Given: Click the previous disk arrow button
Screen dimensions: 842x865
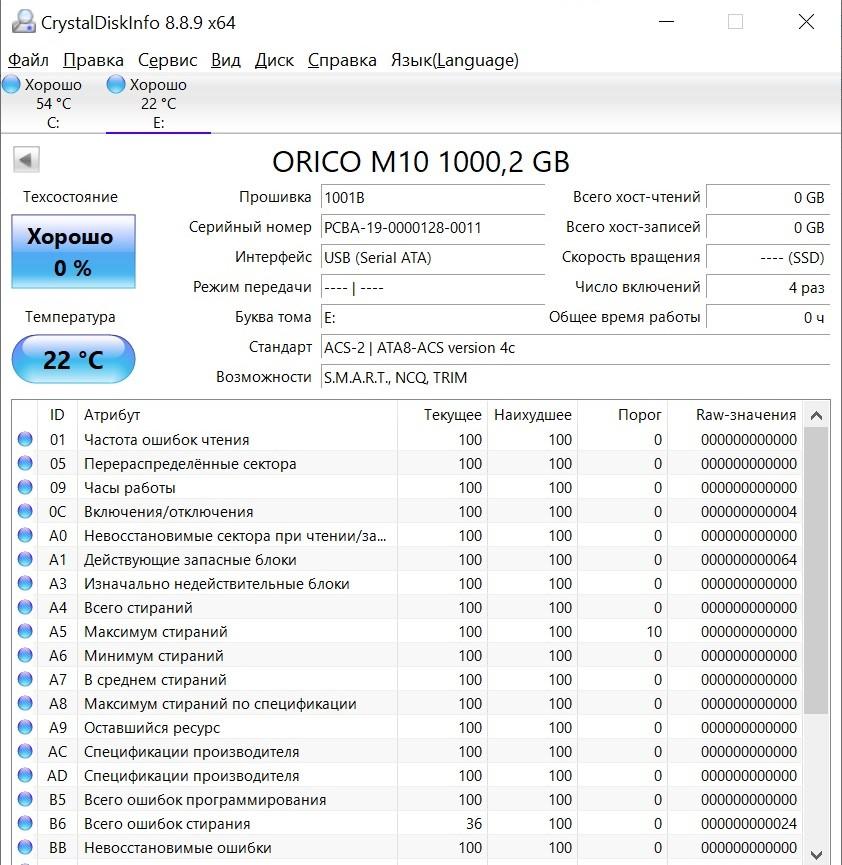Looking at the screenshot, I should point(26,160).
